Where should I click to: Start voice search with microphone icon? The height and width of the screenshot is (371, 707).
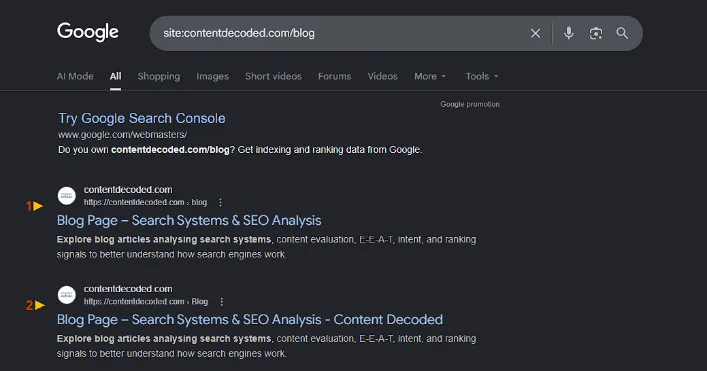569,33
